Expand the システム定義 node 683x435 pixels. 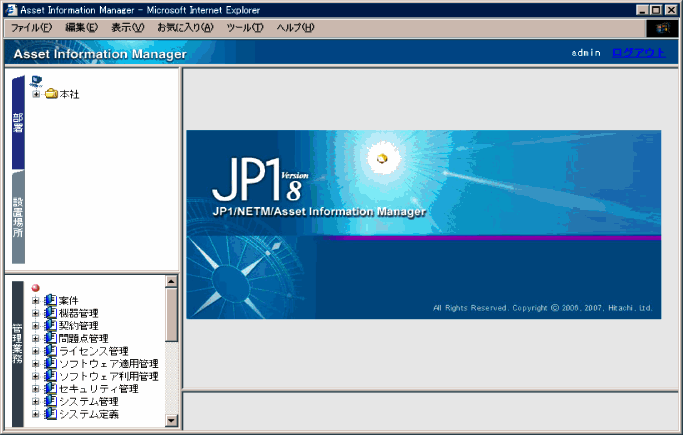coord(36,414)
